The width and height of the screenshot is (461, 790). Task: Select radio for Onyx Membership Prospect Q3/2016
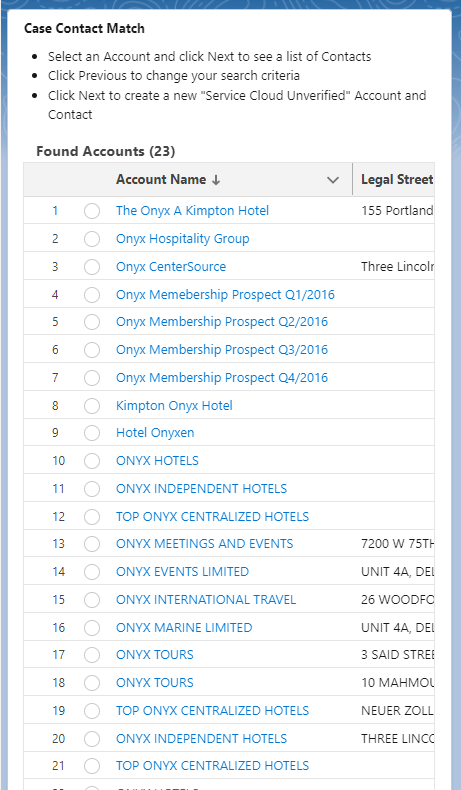[92, 350]
